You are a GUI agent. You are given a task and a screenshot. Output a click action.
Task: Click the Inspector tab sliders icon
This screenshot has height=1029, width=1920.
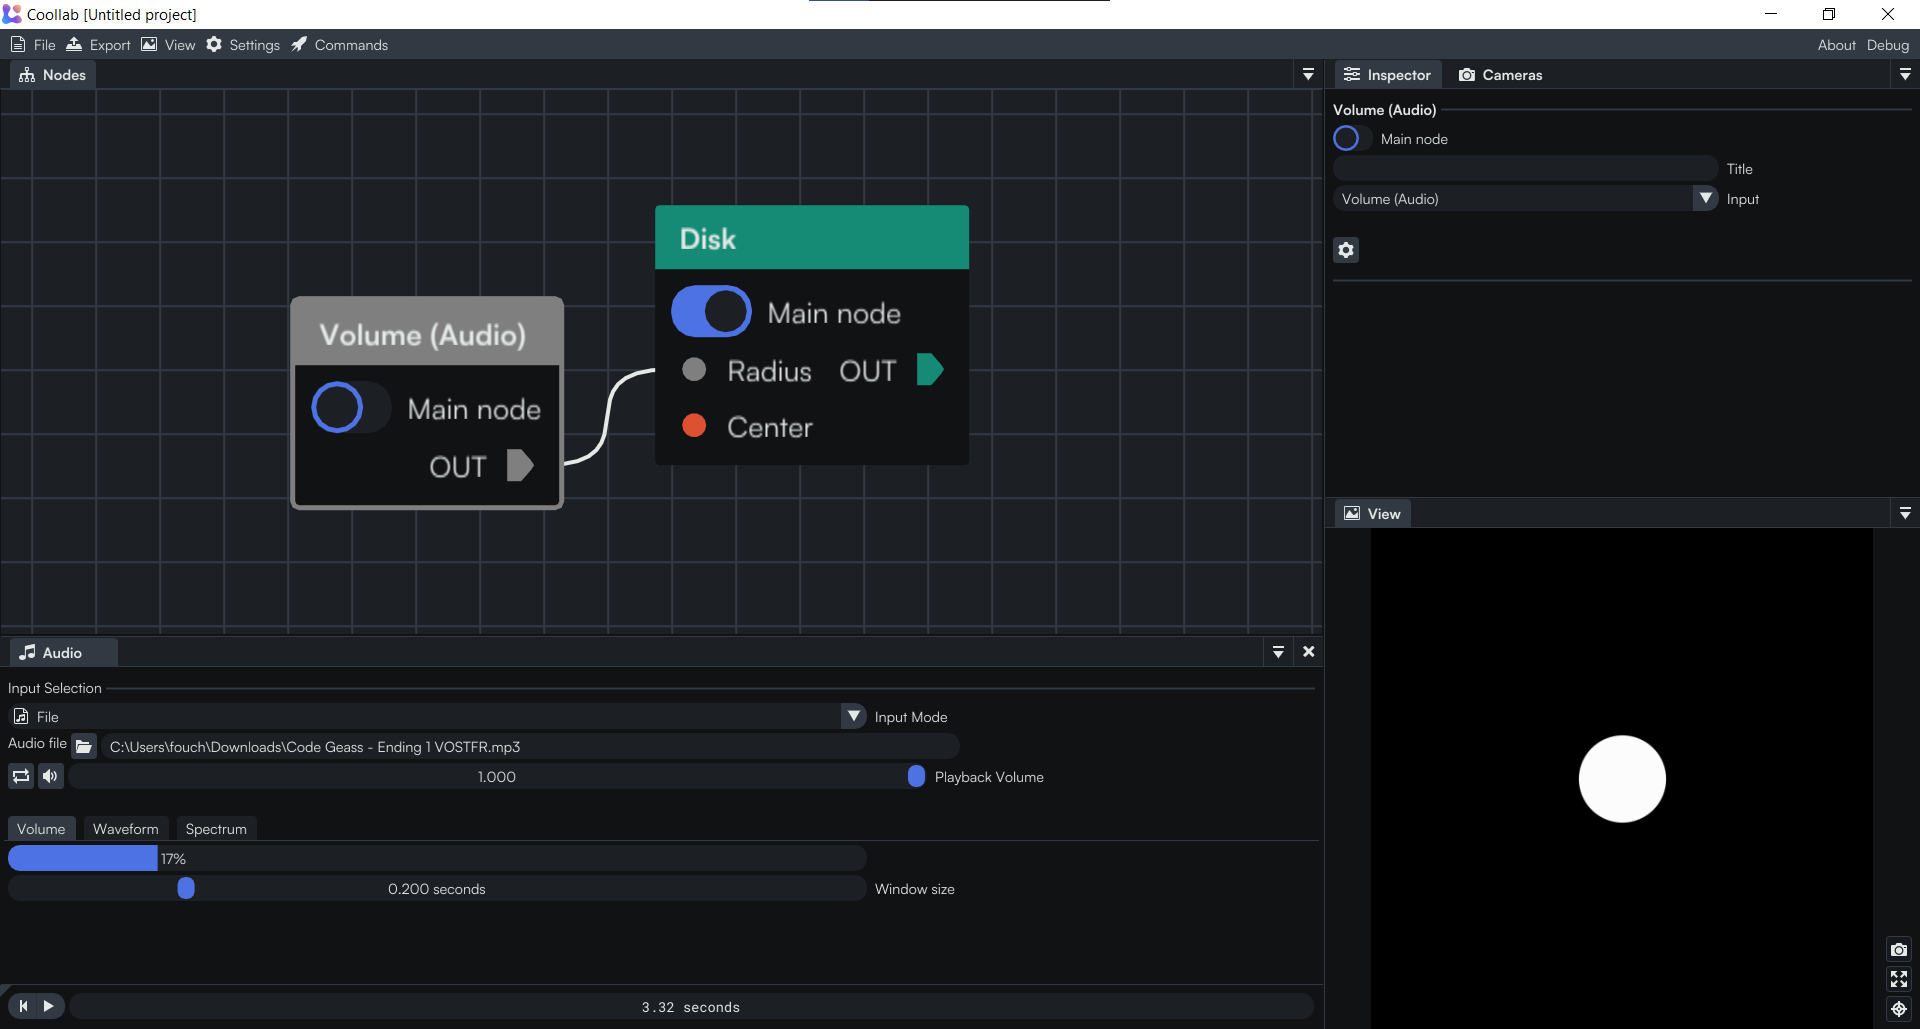click(x=1352, y=75)
